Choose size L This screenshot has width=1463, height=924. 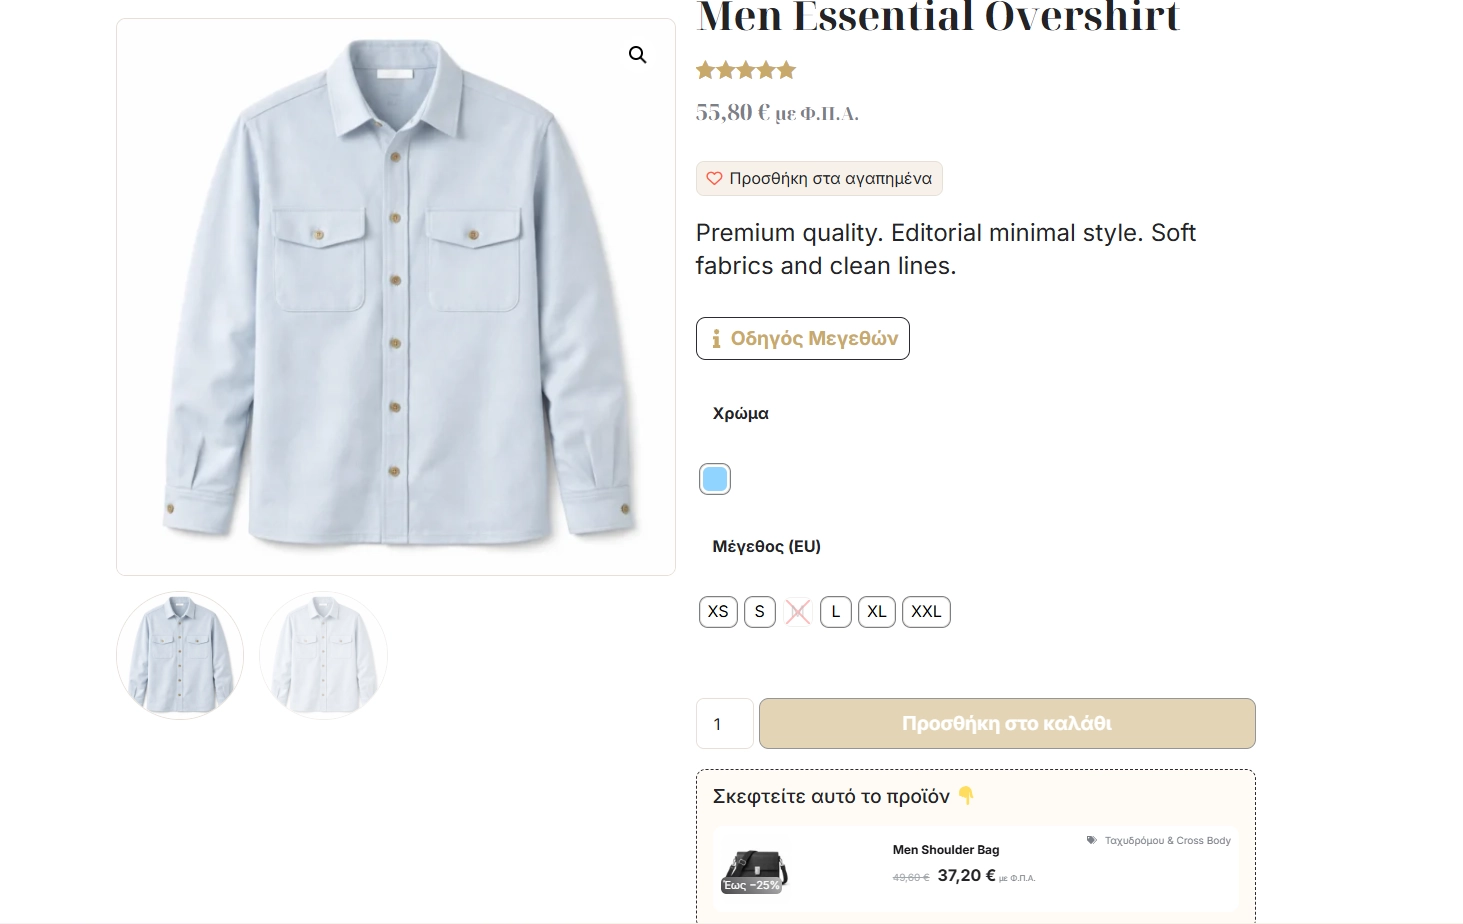[x=836, y=612]
